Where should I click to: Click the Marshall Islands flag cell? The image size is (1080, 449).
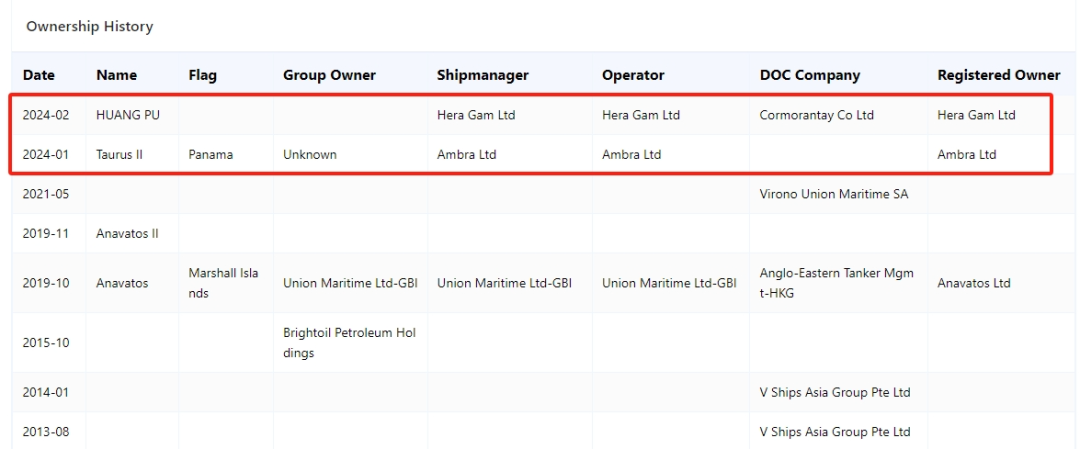(223, 283)
